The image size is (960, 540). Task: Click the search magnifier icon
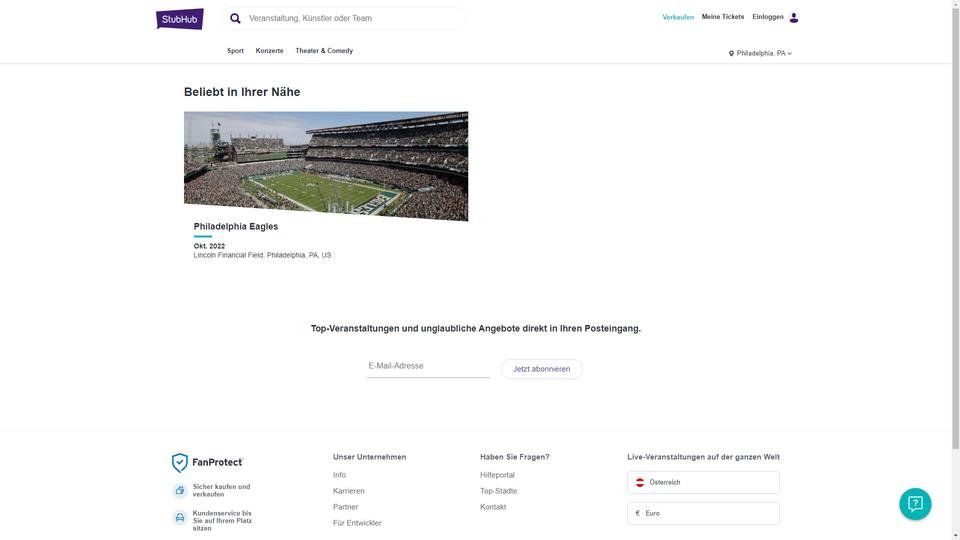(x=235, y=18)
